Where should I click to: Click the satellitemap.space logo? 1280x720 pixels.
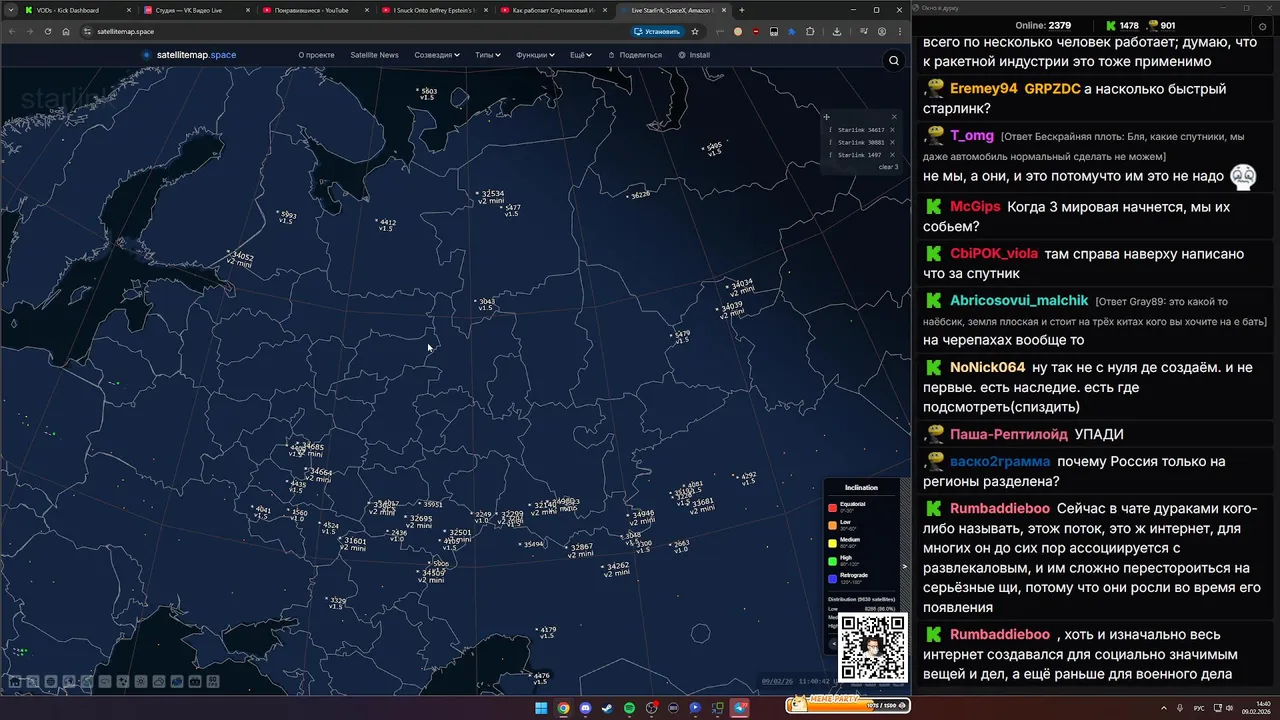[x=189, y=55]
